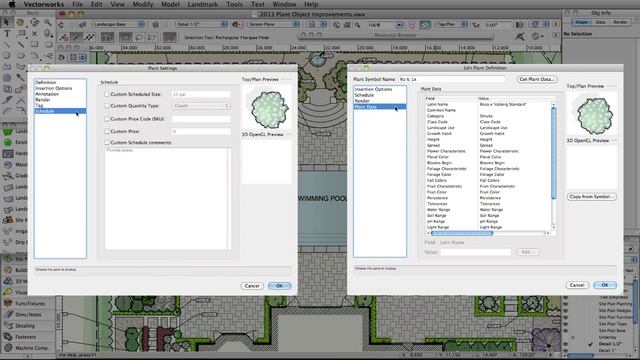
Task: Enable Custom Price Code (SKU) checkbox
Action: pos(107,119)
